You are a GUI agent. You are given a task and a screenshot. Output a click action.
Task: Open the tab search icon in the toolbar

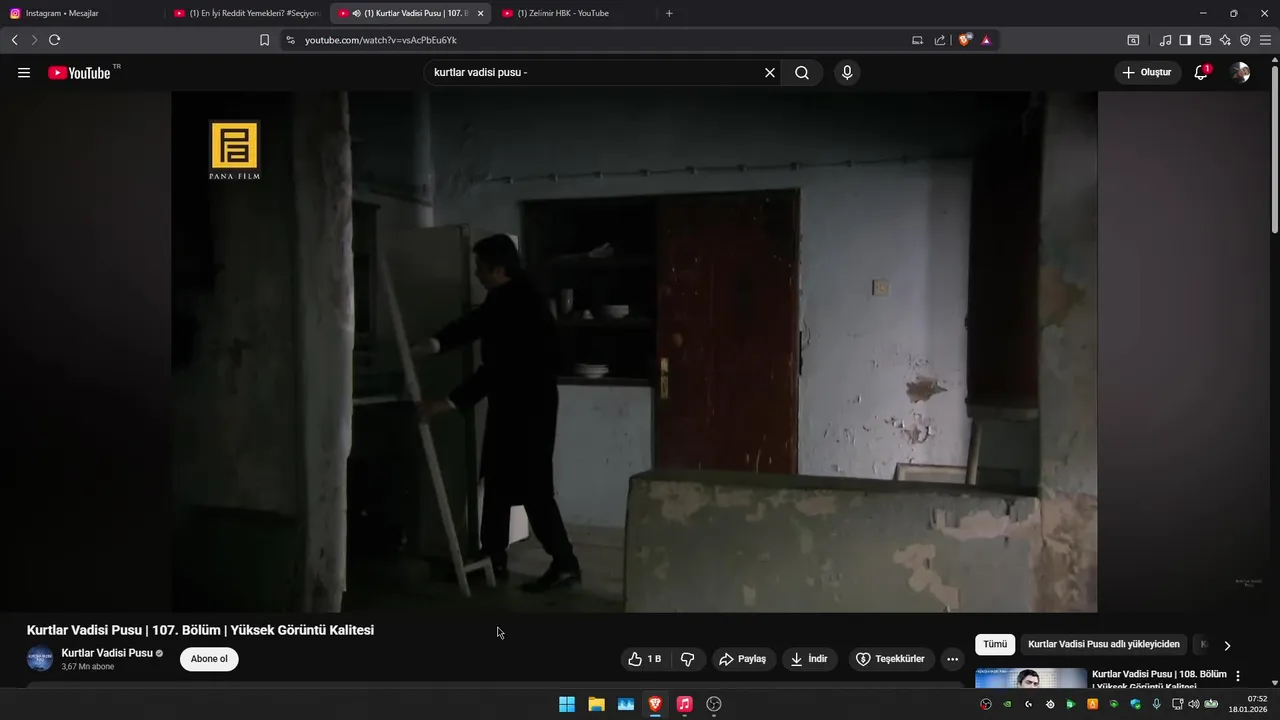coord(1133,40)
